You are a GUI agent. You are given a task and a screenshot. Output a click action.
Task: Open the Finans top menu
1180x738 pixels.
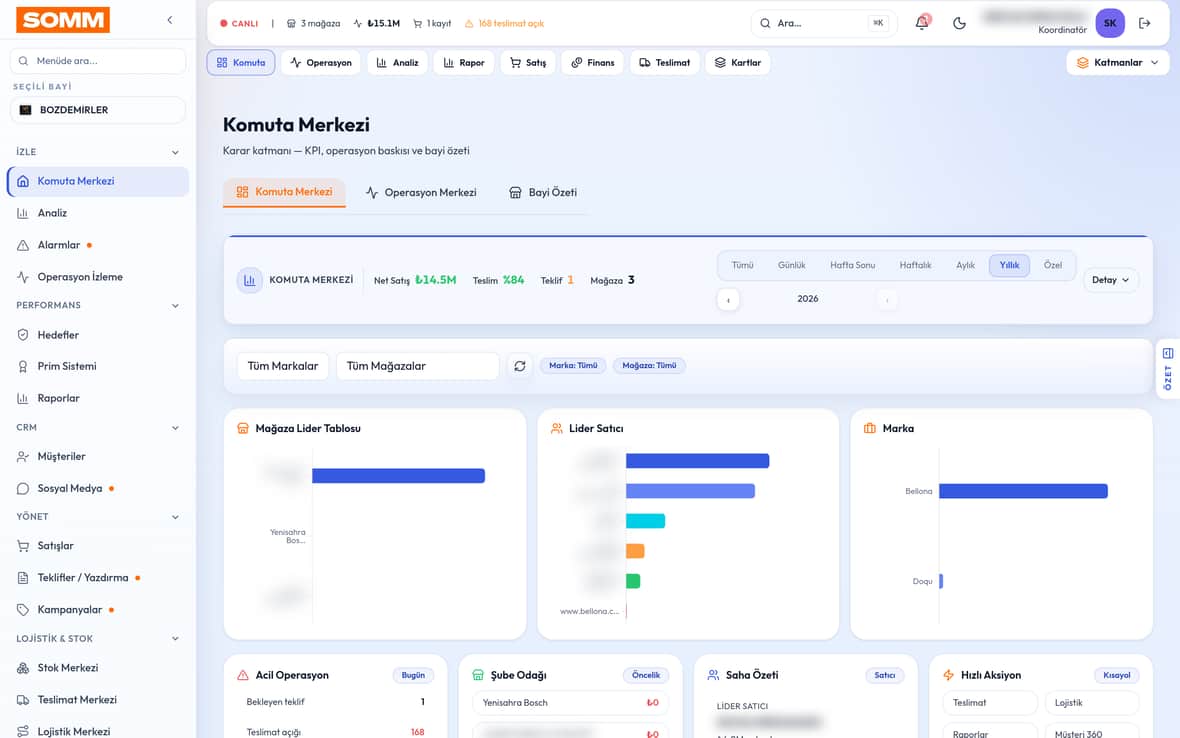(592, 62)
